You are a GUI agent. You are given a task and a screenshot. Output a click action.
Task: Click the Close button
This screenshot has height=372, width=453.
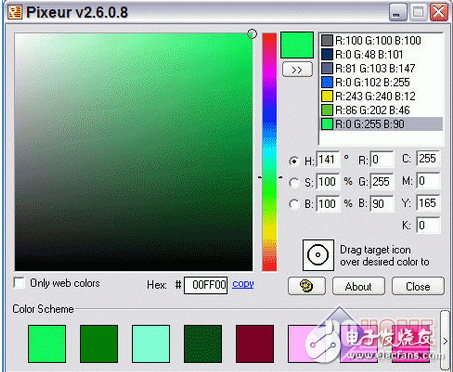[418, 286]
